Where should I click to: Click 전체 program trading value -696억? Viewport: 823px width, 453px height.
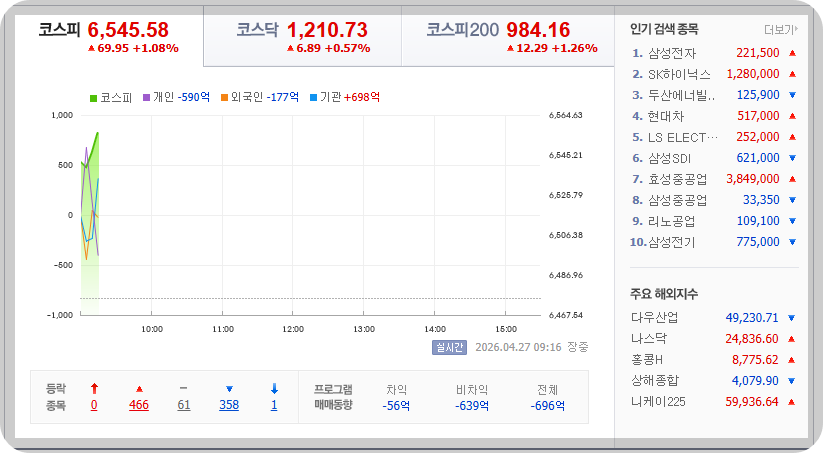[x=547, y=406]
